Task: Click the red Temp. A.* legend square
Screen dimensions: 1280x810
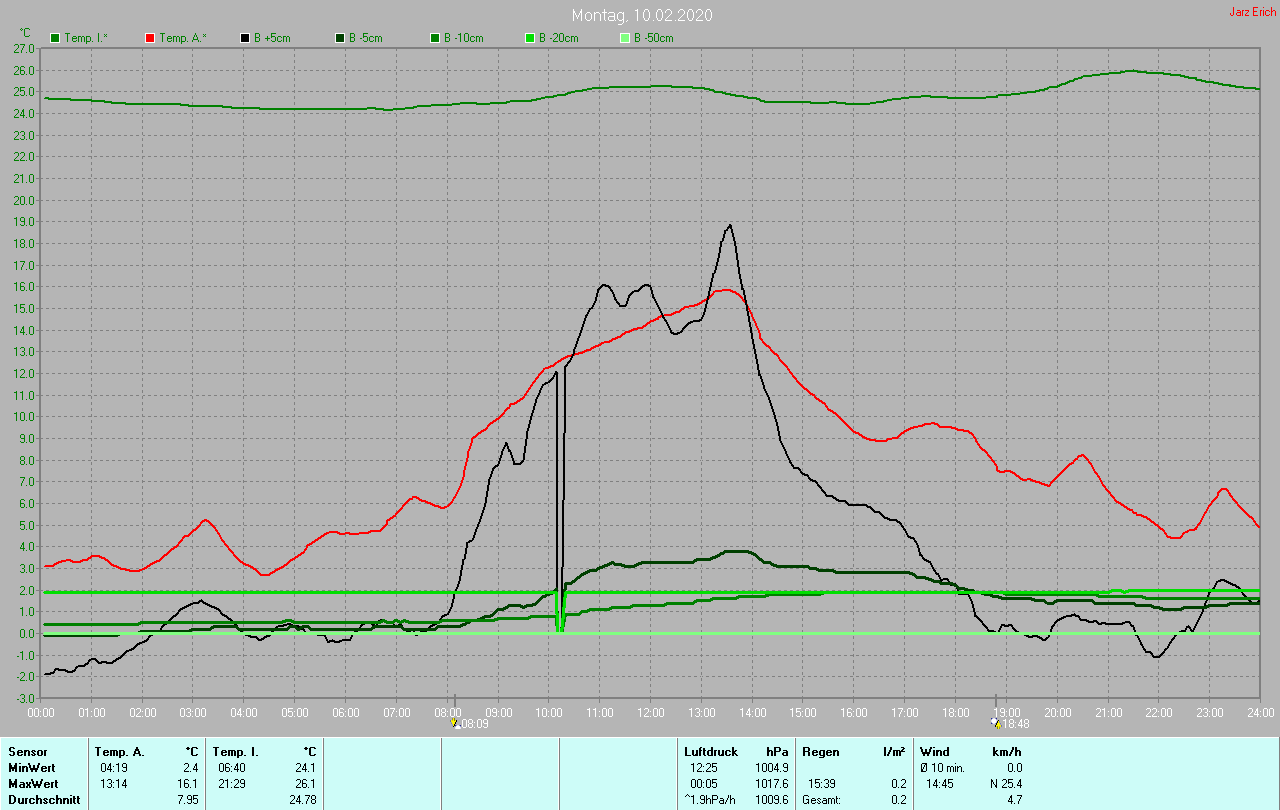Action: click(x=150, y=38)
